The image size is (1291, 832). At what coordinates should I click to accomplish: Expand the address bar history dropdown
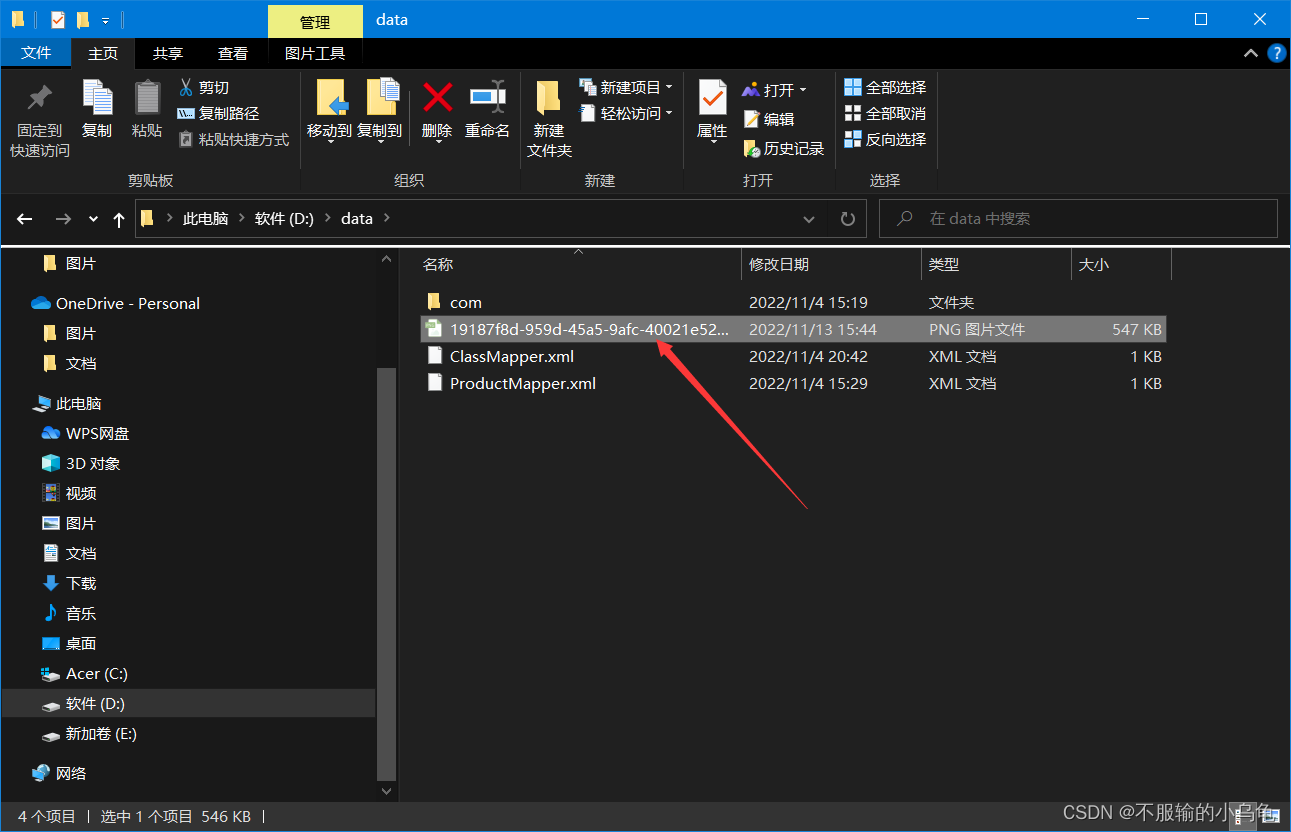tap(809, 218)
